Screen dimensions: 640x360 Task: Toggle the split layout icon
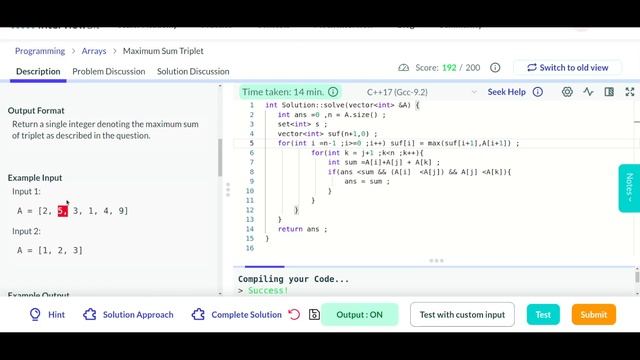(609, 92)
